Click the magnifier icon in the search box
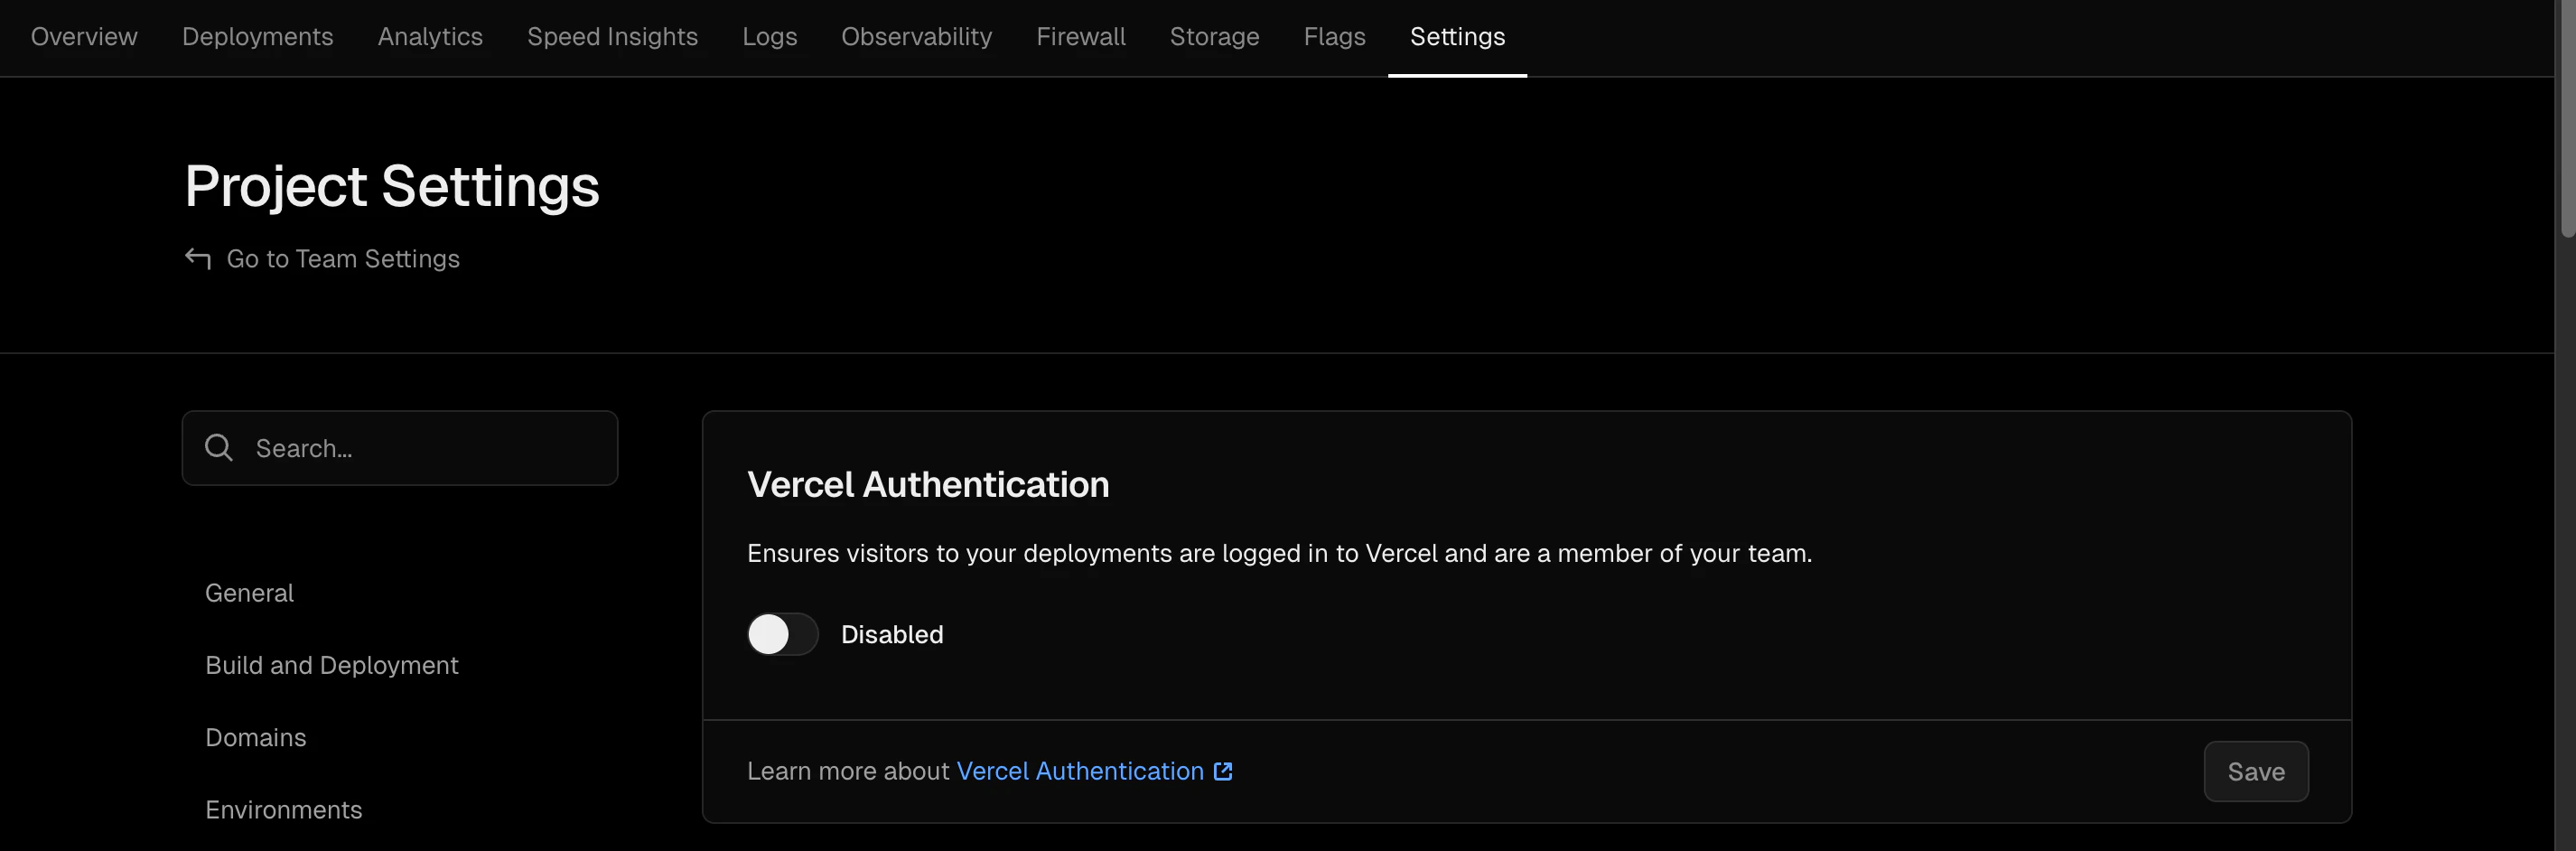The width and height of the screenshot is (2576, 851). click(x=219, y=448)
